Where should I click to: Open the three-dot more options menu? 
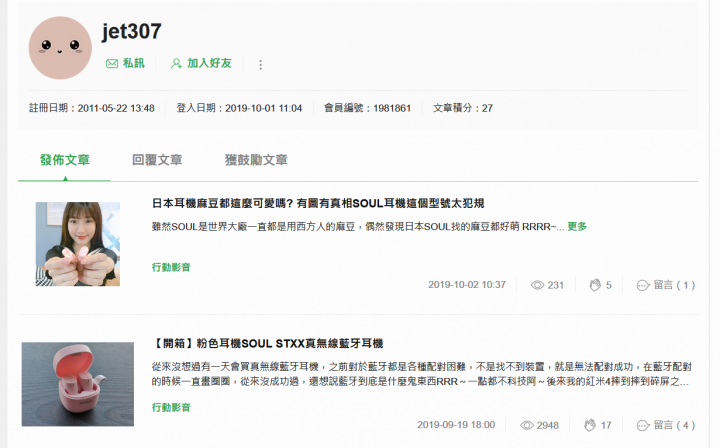coord(260,65)
